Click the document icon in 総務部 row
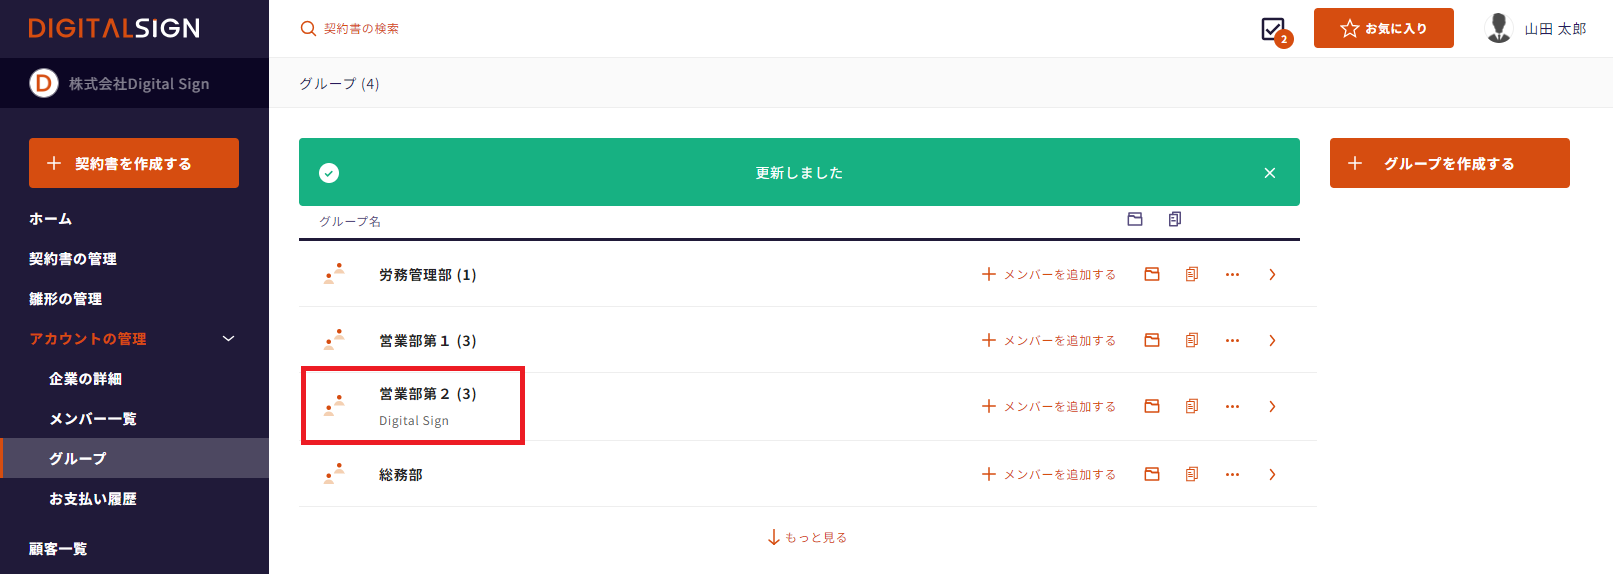The image size is (1613, 574). (1192, 474)
